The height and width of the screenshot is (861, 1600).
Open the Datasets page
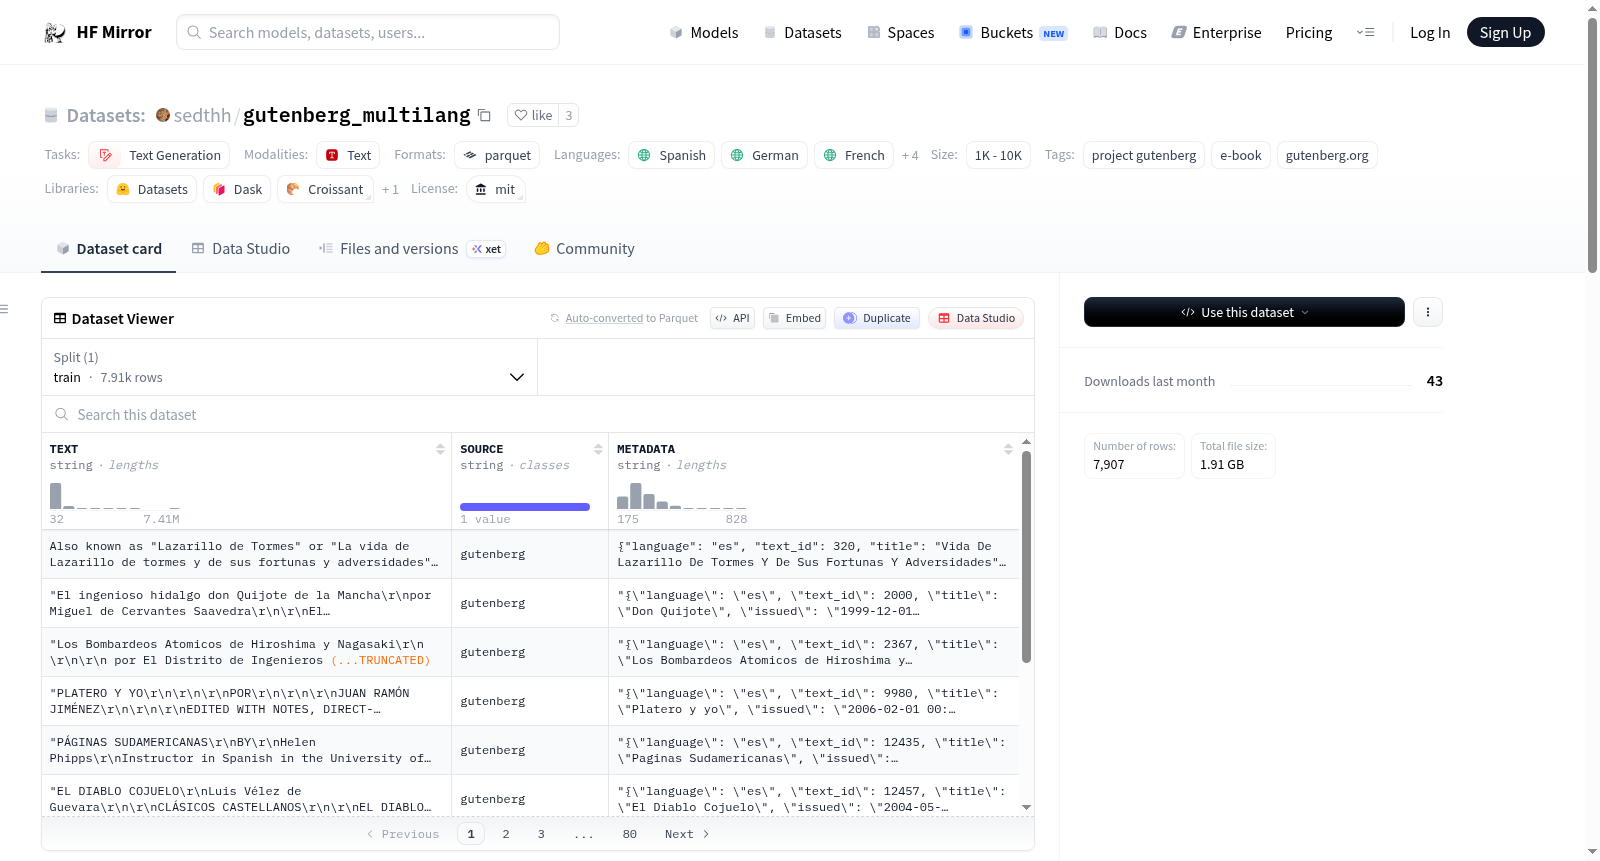802,33
